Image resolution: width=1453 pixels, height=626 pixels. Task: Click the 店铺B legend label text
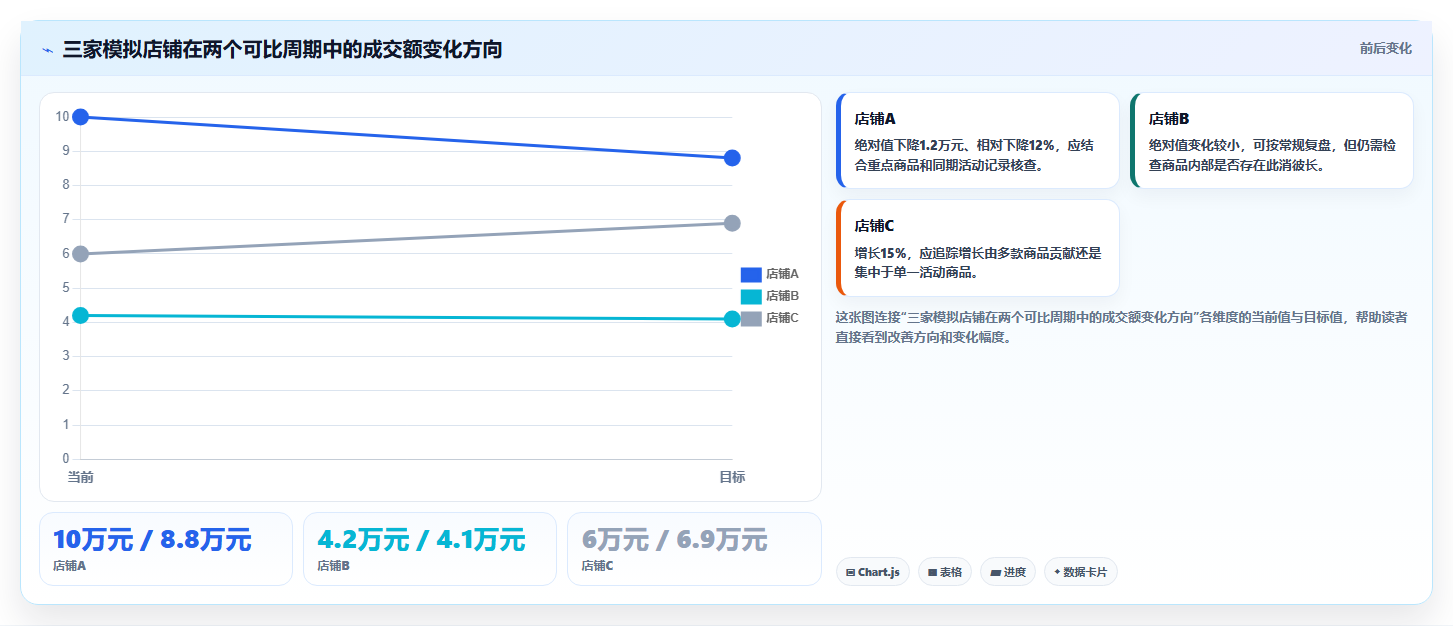[782, 296]
